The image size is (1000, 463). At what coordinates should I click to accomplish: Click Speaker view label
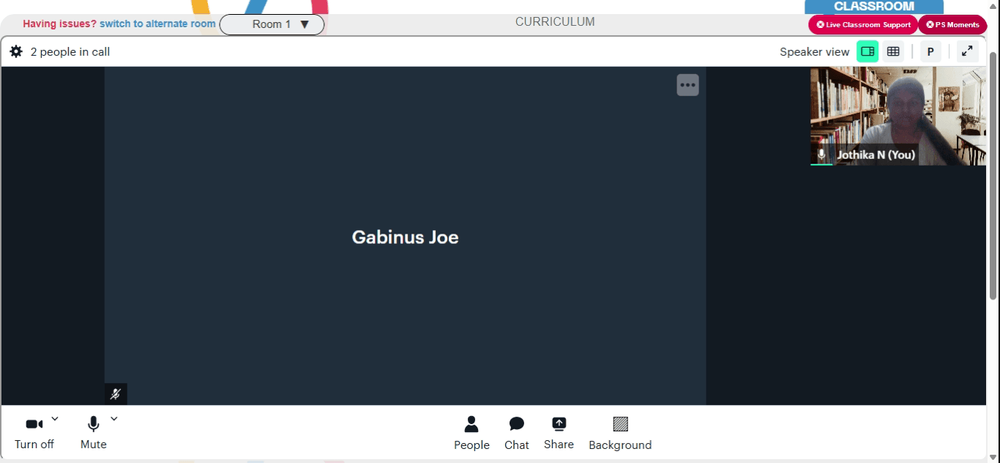(x=814, y=52)
